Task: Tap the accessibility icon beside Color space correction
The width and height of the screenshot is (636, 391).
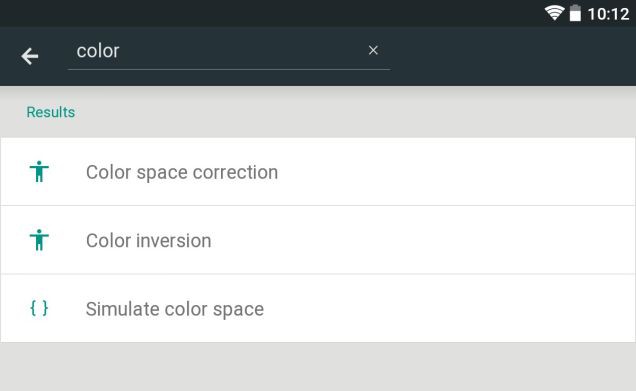Action: click(x=39, y=172)
